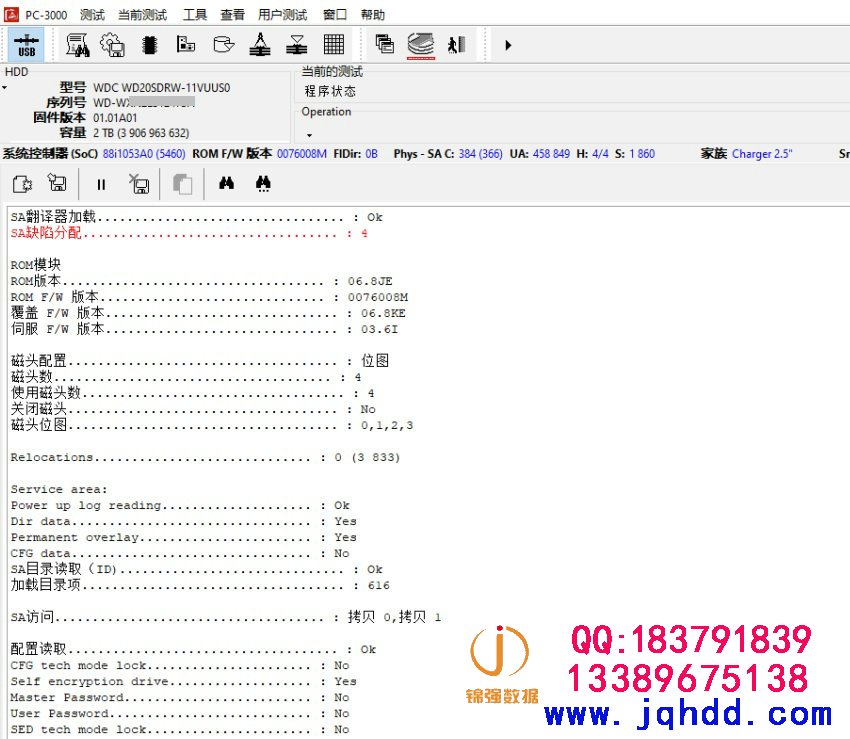Click the Power up log reading line

coord(180,505)
